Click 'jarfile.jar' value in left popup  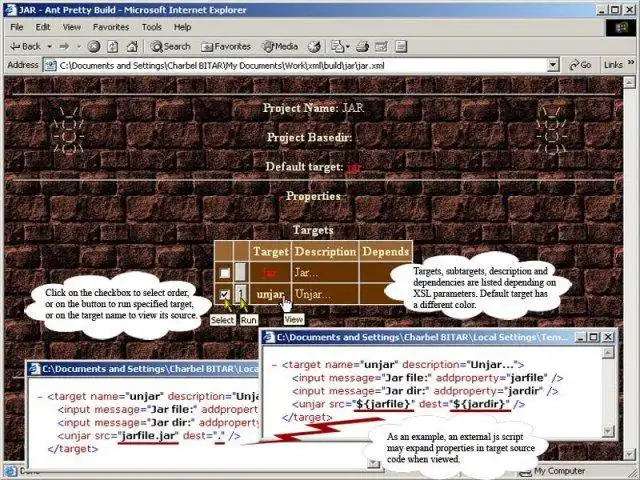[x=148, y=436]
